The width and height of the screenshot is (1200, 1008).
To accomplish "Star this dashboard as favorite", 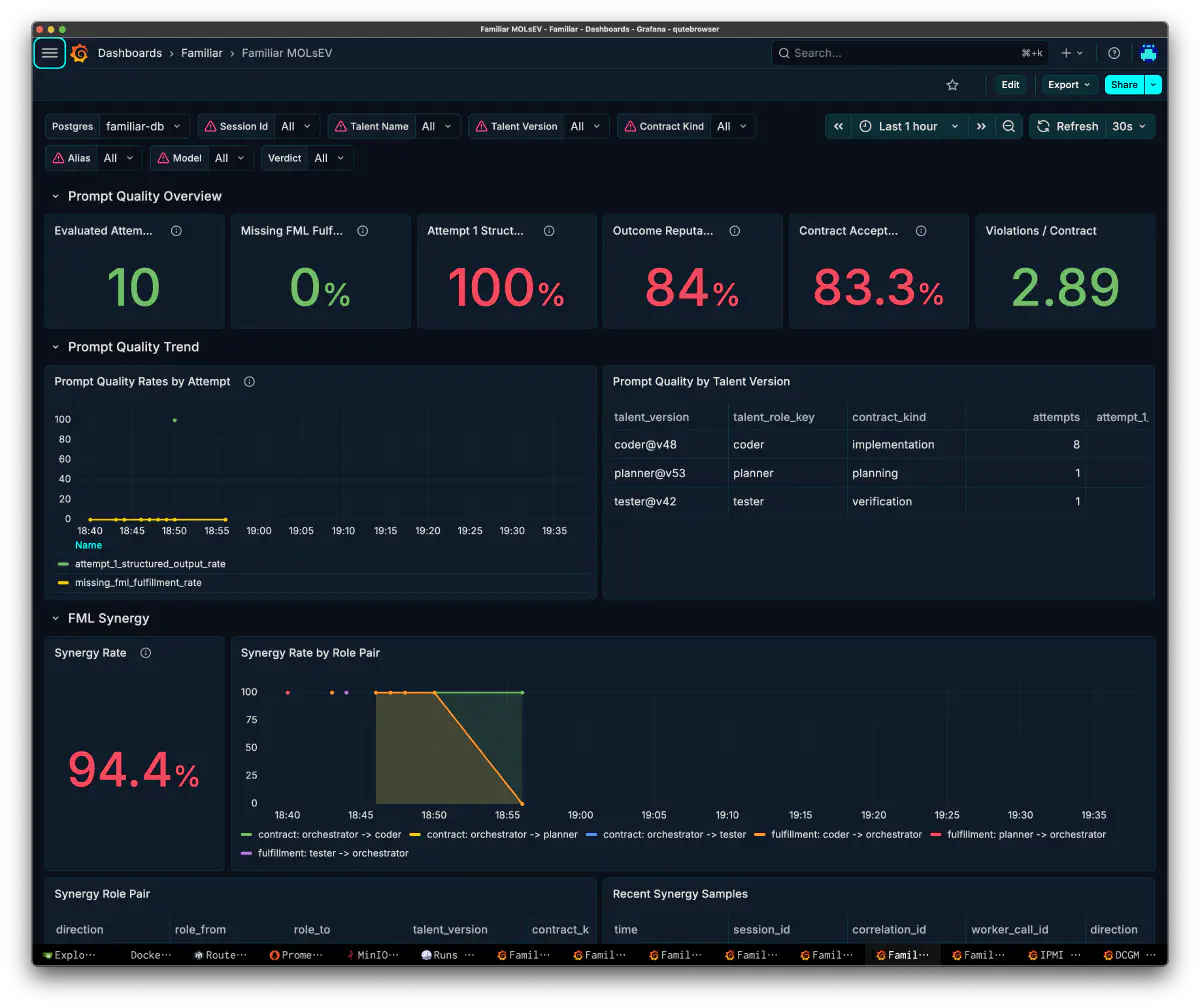I will tap(952, 85).
